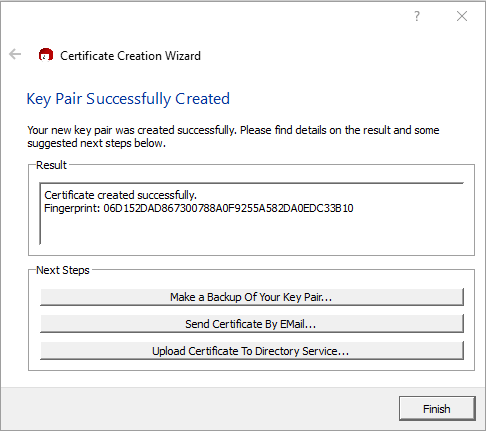Click the Next Steps group box label
This screenshot has width=486, height=431.
pos(63,270)
